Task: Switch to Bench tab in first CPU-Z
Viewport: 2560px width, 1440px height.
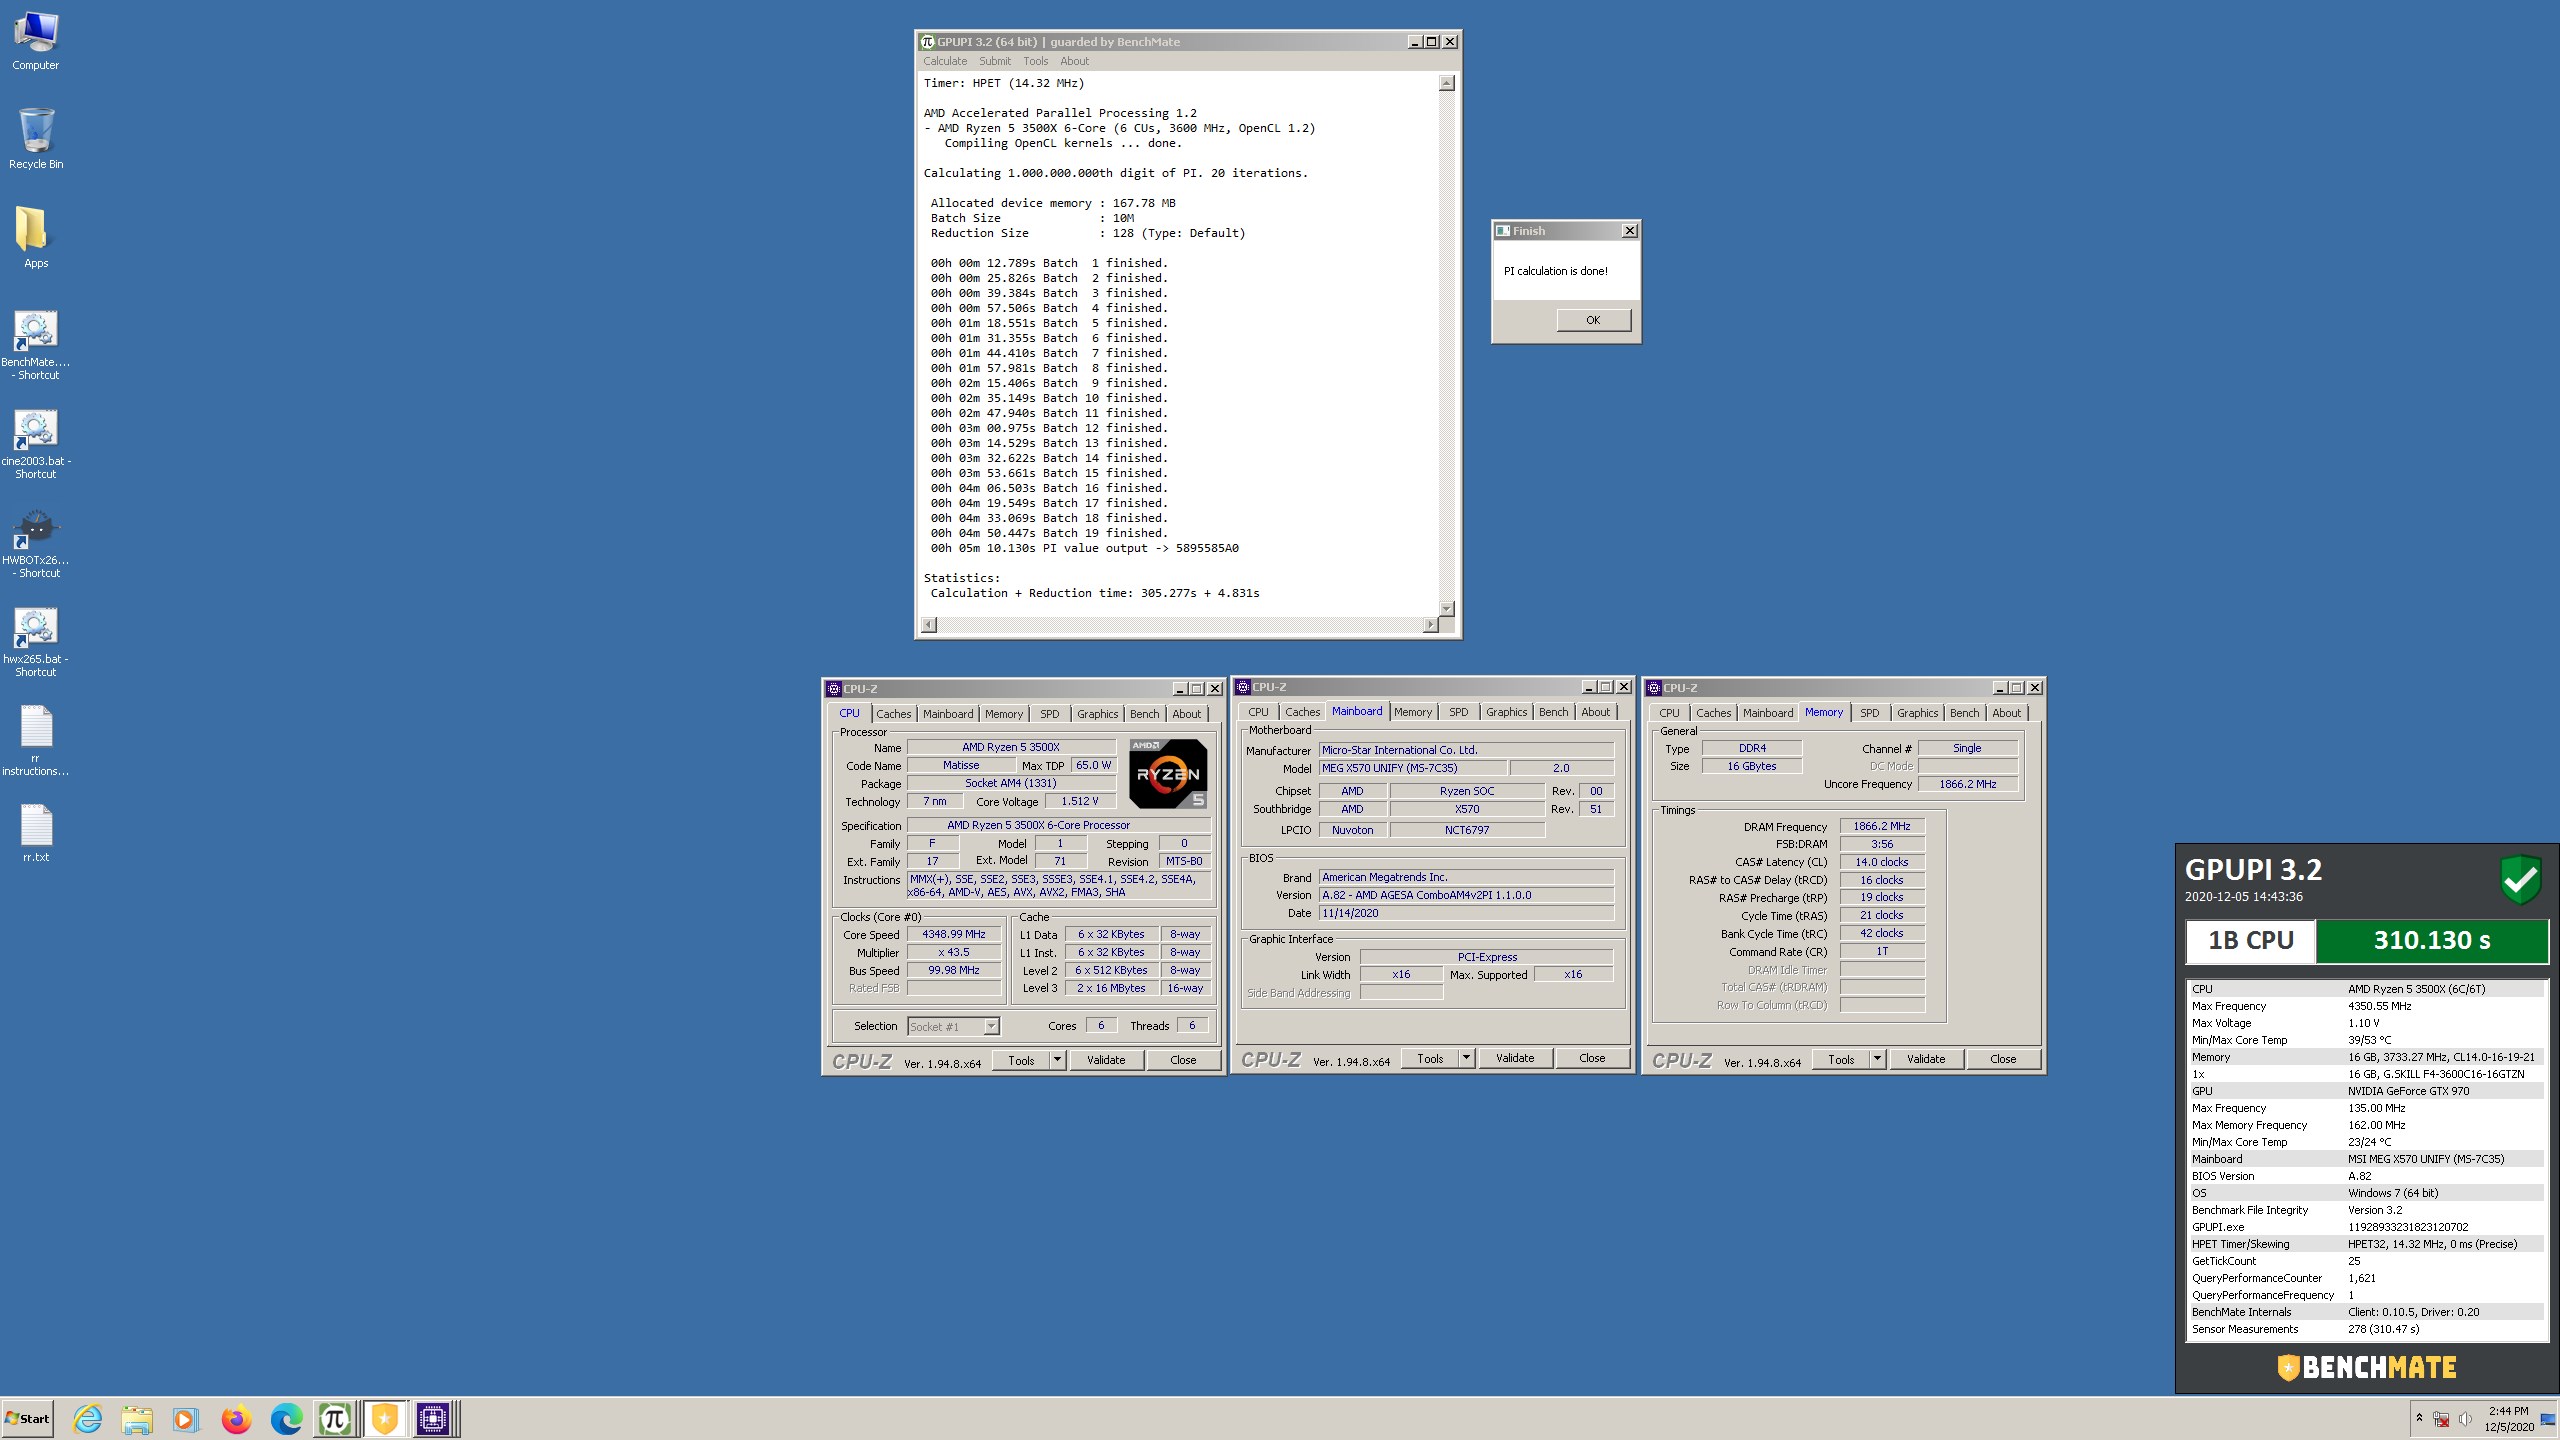Action: tap(1144, 714)
